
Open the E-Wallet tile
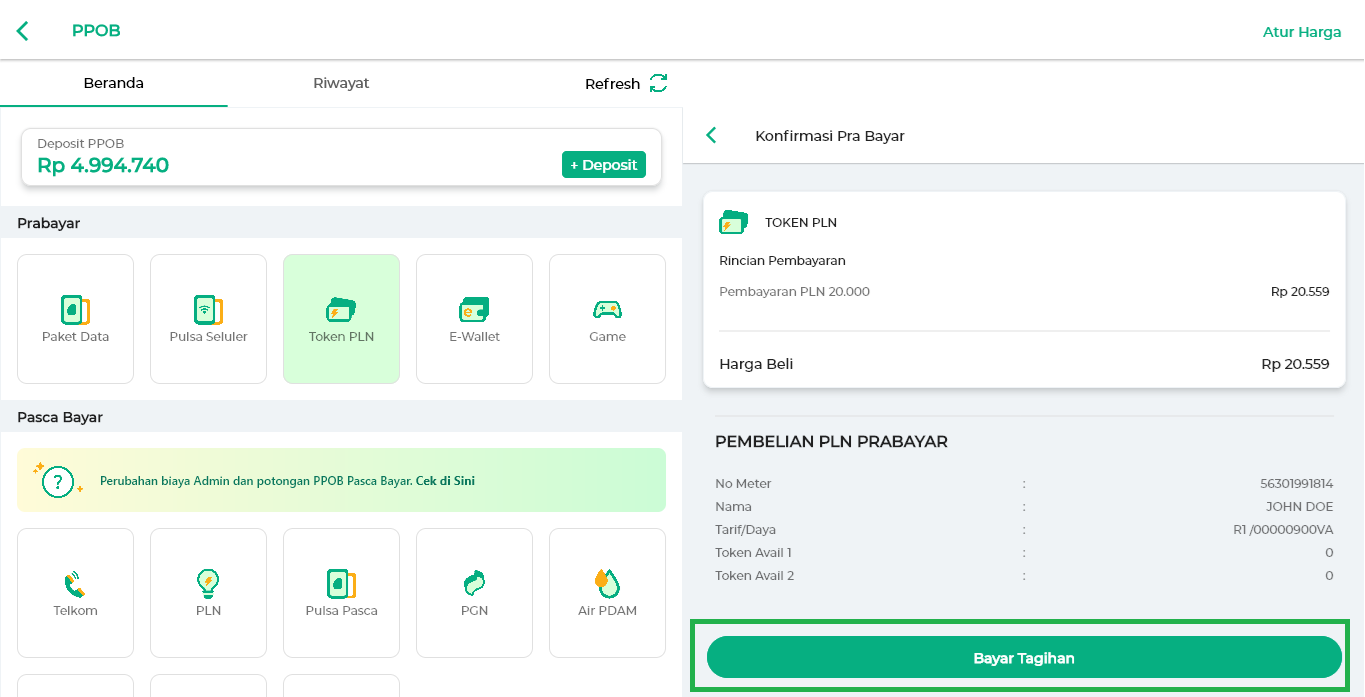tap(474, 319)
